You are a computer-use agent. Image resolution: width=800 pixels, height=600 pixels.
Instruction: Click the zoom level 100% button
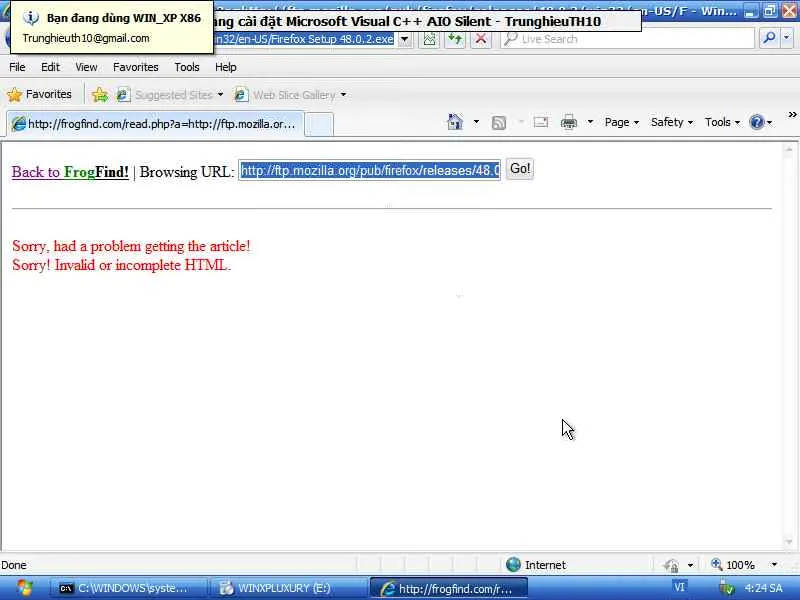tap(733, 564)
